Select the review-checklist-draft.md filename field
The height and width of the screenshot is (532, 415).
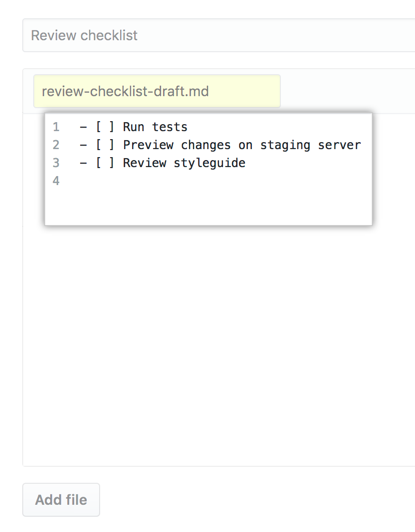point(157,91)
